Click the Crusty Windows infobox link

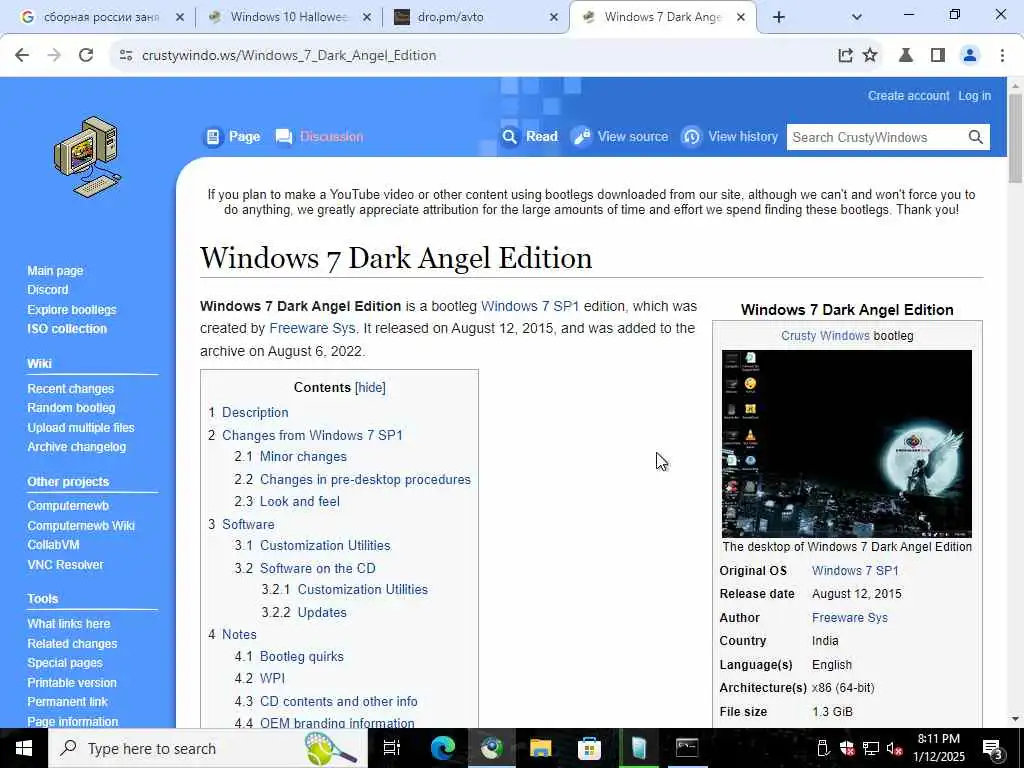point(825,336)
